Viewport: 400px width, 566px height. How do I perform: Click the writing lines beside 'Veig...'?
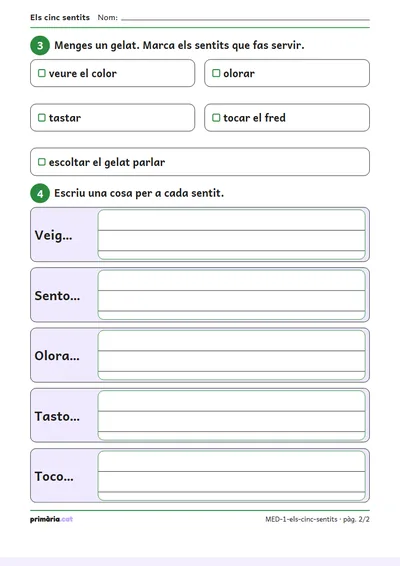click(231, 235)
